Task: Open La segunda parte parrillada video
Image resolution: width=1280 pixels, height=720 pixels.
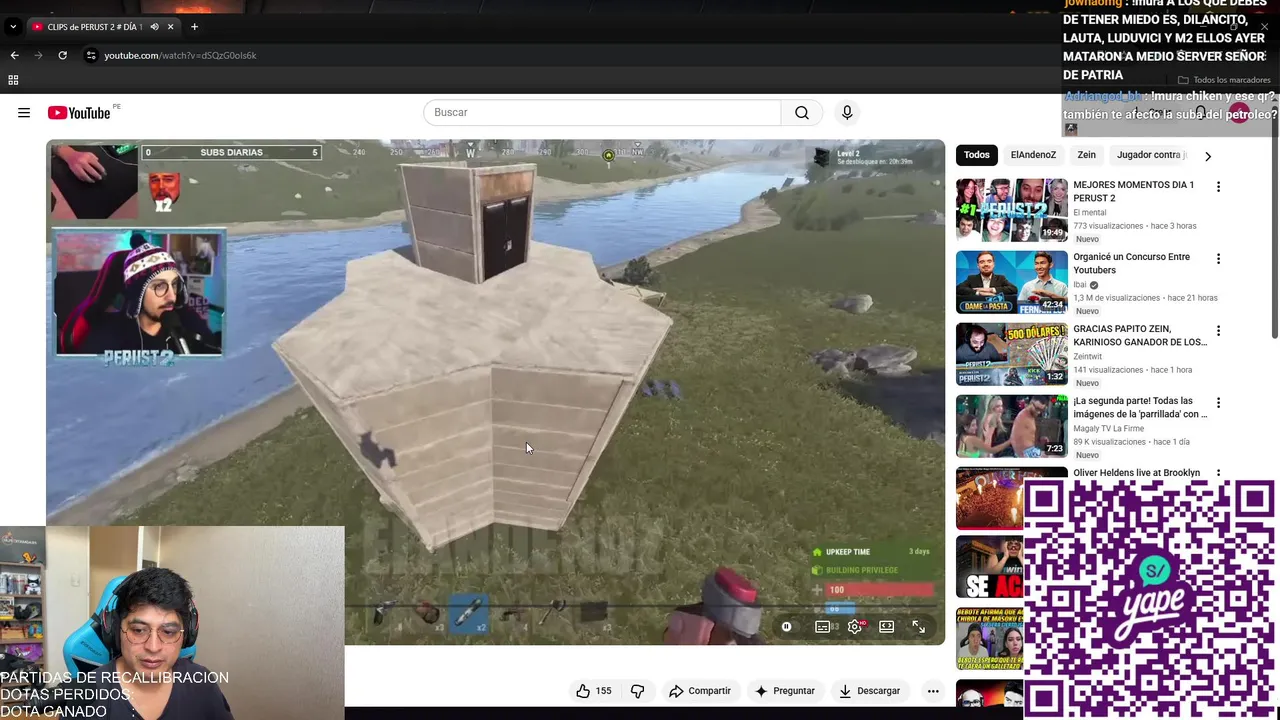Action: (1139, 408)
